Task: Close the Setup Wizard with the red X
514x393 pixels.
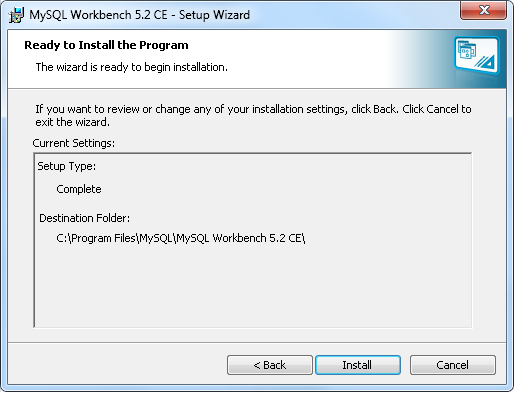Action: [484, 11]
